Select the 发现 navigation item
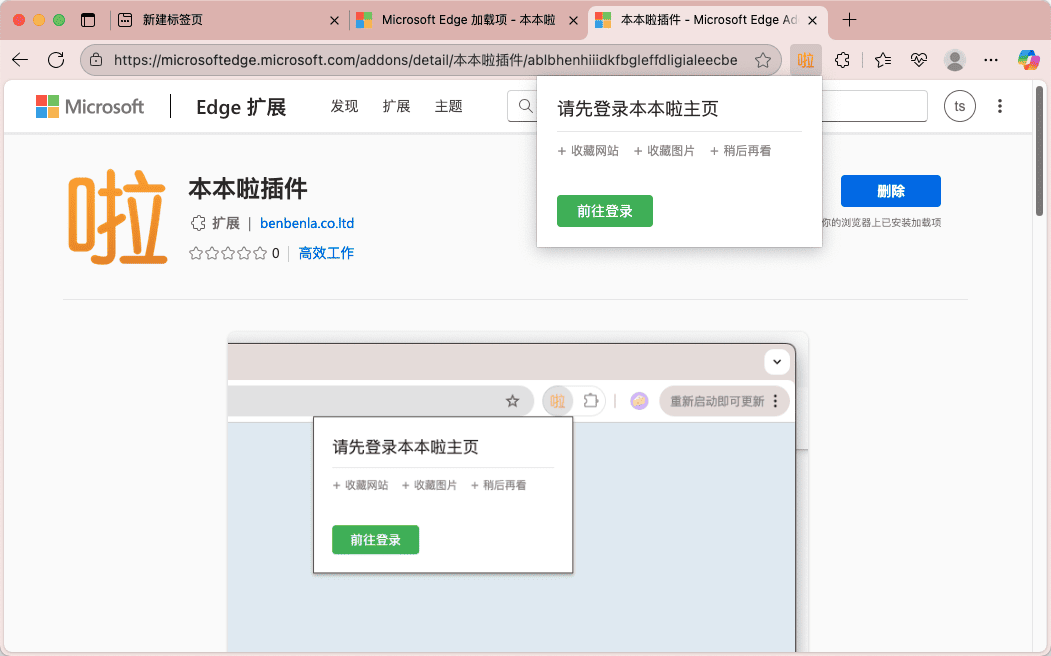 coord(344,106)
